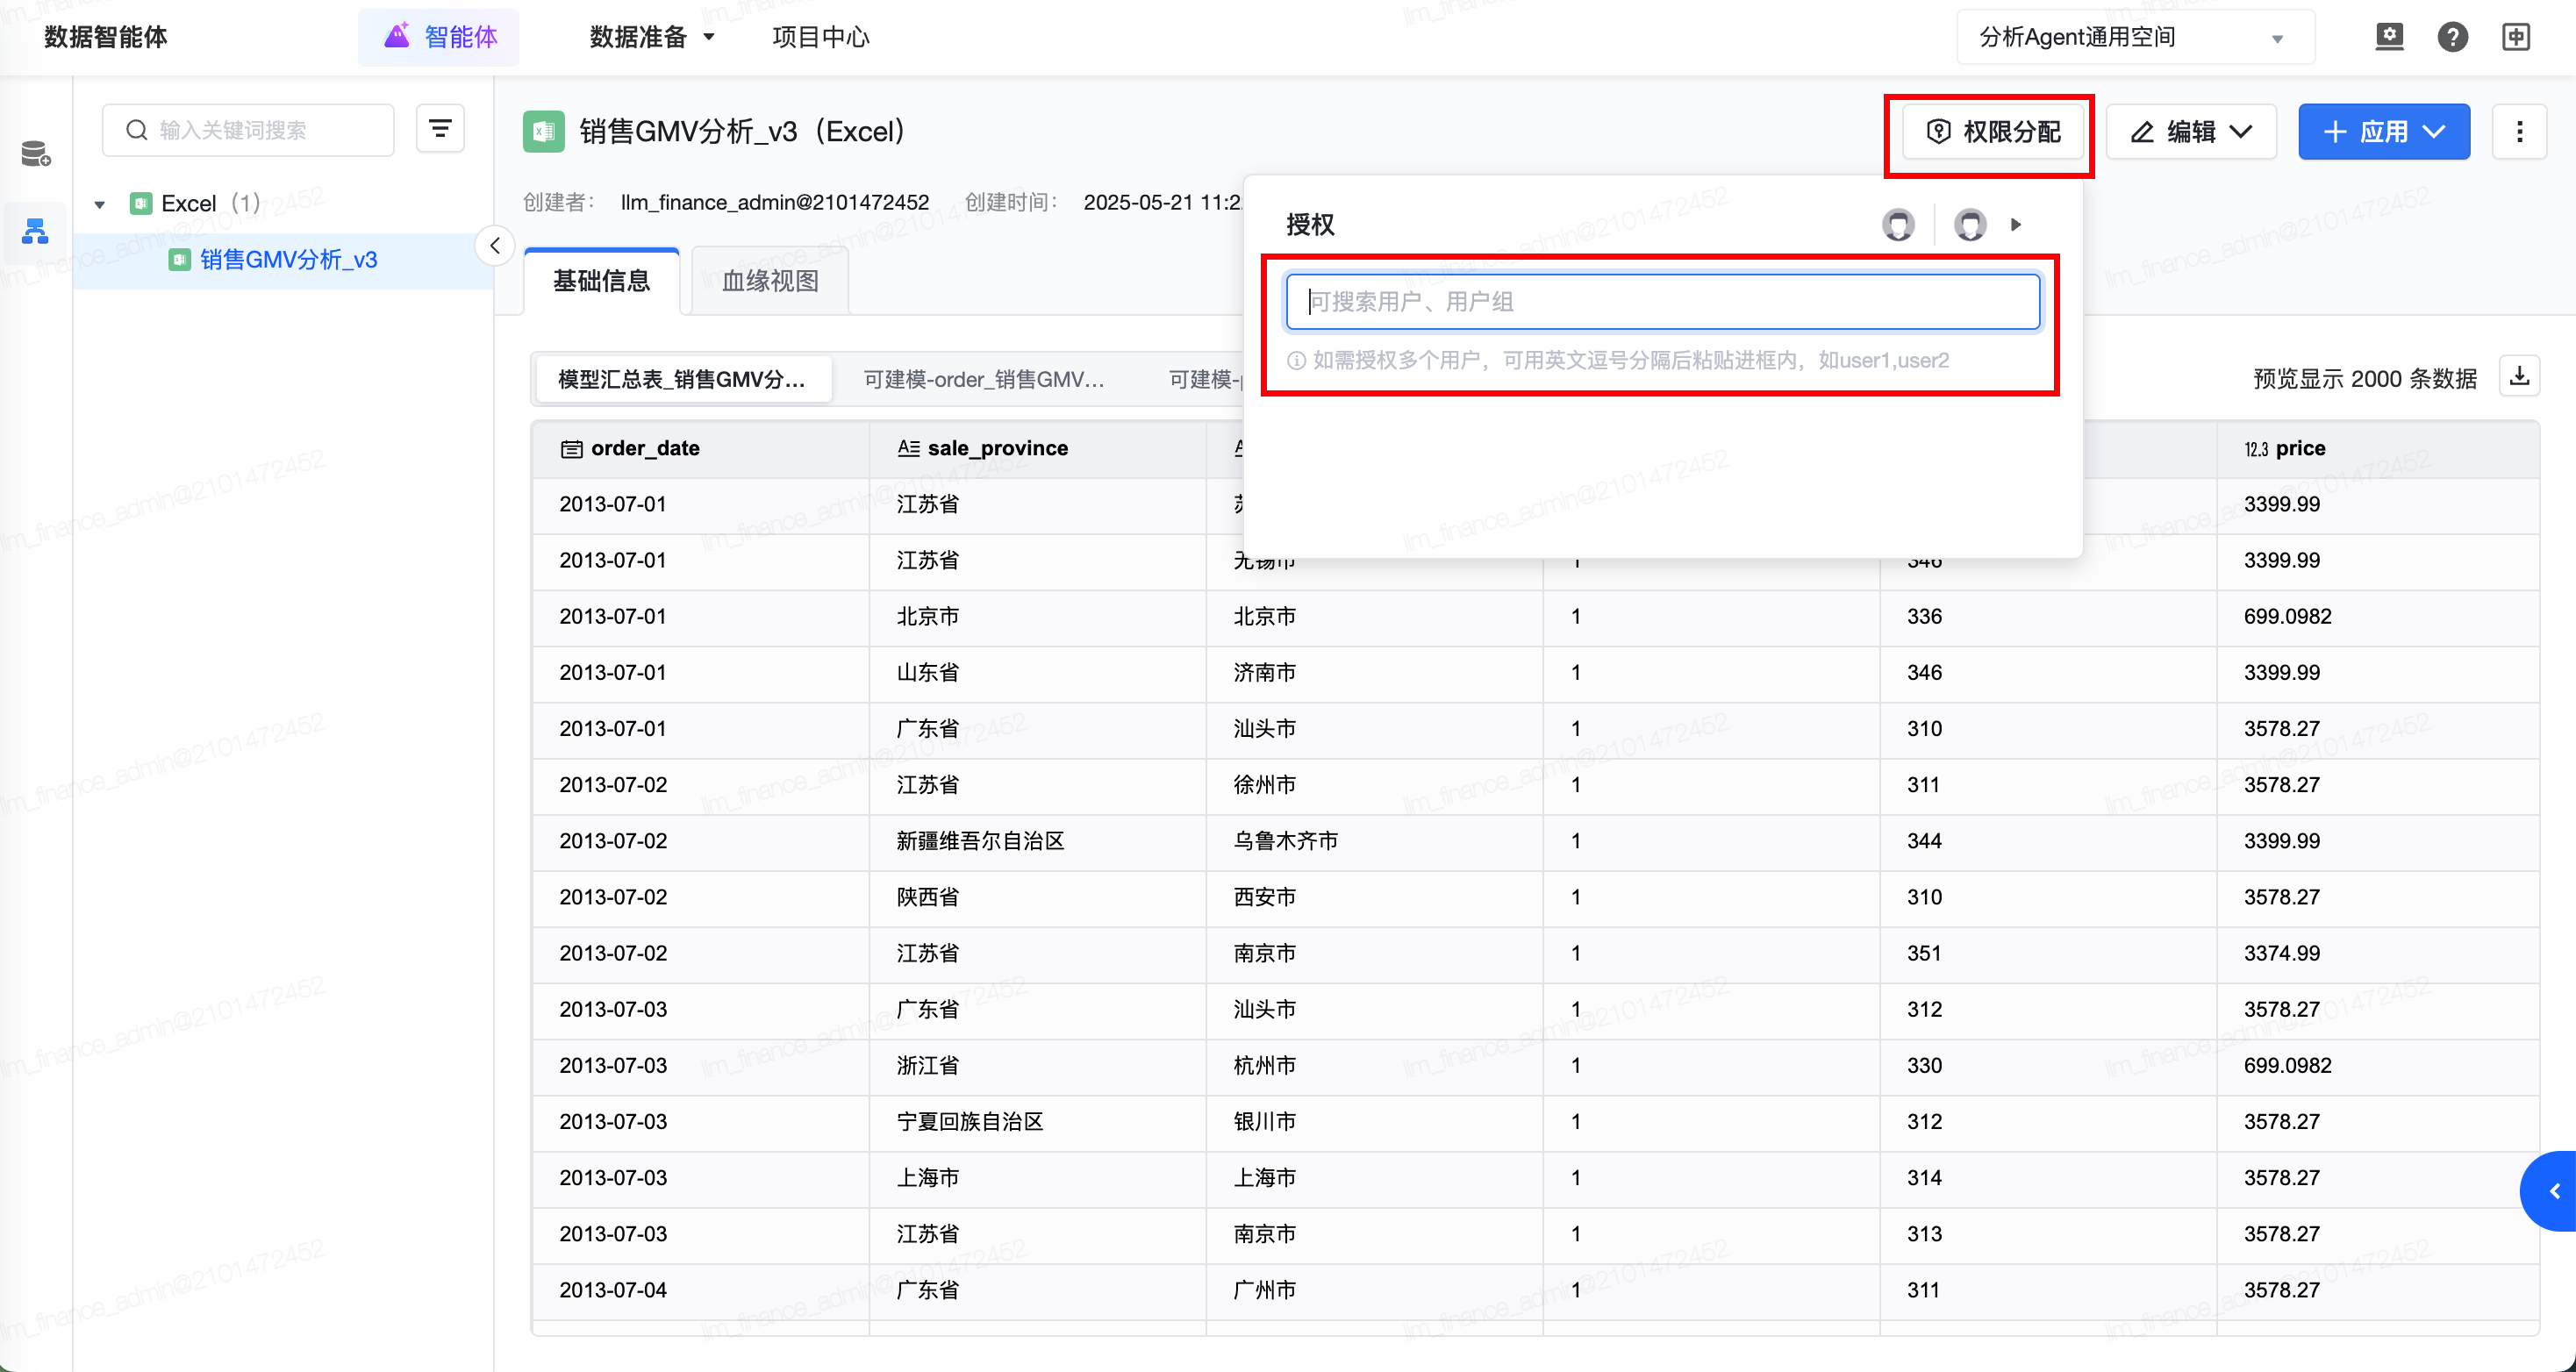Click first user avatar in authorization panel
The image size is (2576, 1372).
click(x=1899, y=225)
